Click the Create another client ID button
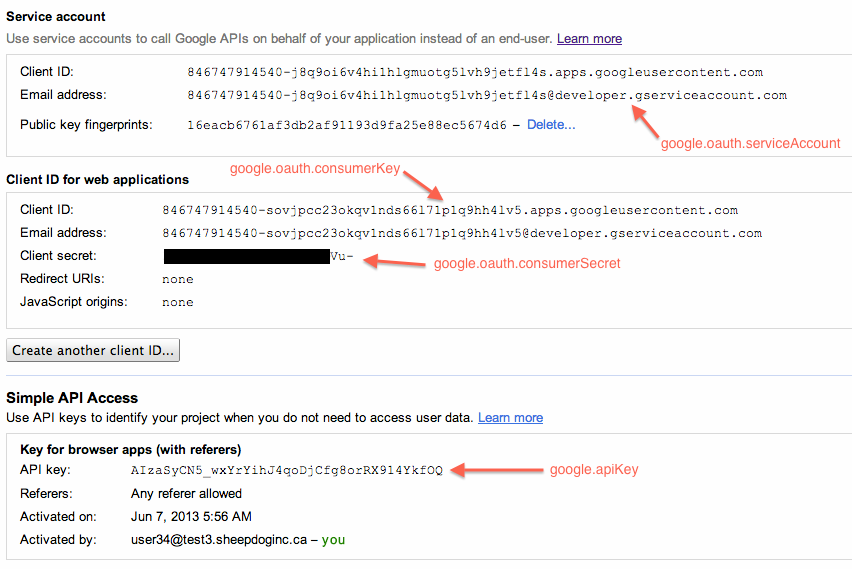 [x=93, y=351]
